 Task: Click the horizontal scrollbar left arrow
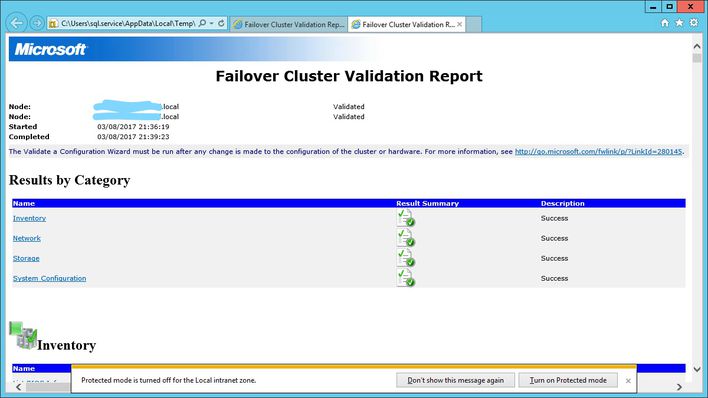coord(19,387)
